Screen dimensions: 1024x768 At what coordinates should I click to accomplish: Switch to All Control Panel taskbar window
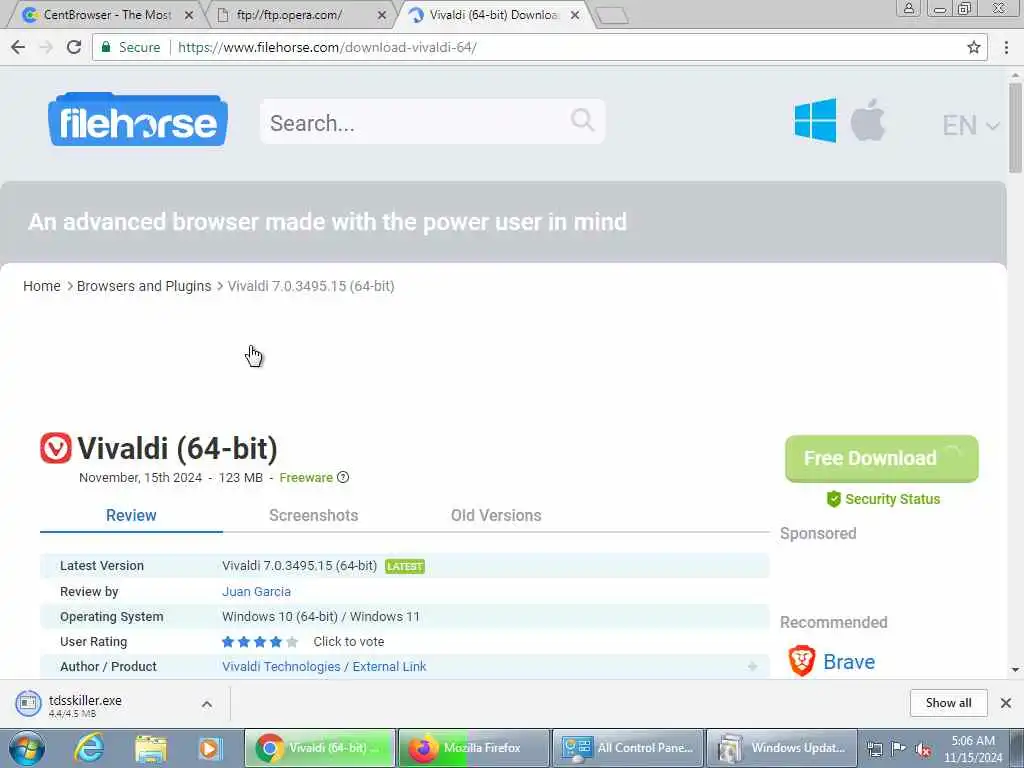pos(628,748)
